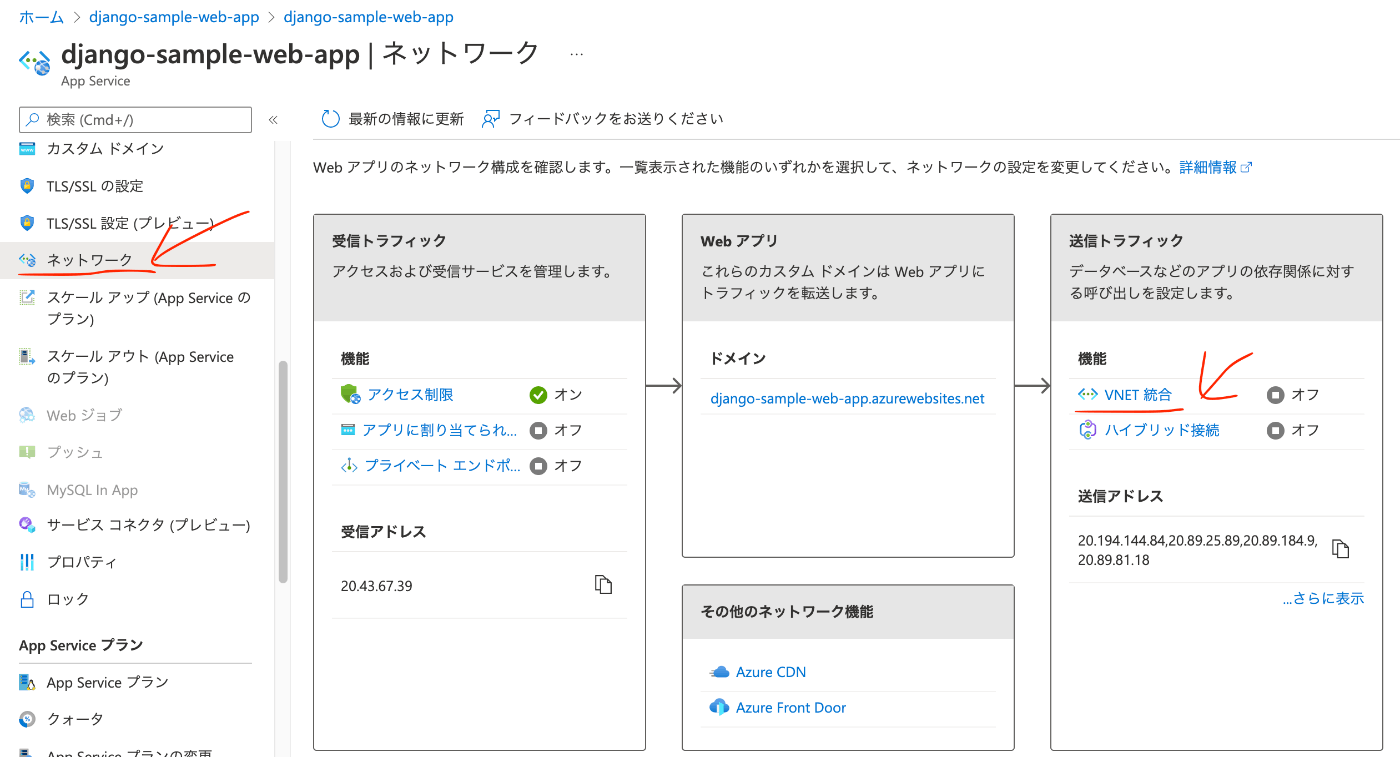This screenshot has height=757, width=1400.
Task: Click the ネットワーク sidebar icon
Action: (x=28, y=260)
